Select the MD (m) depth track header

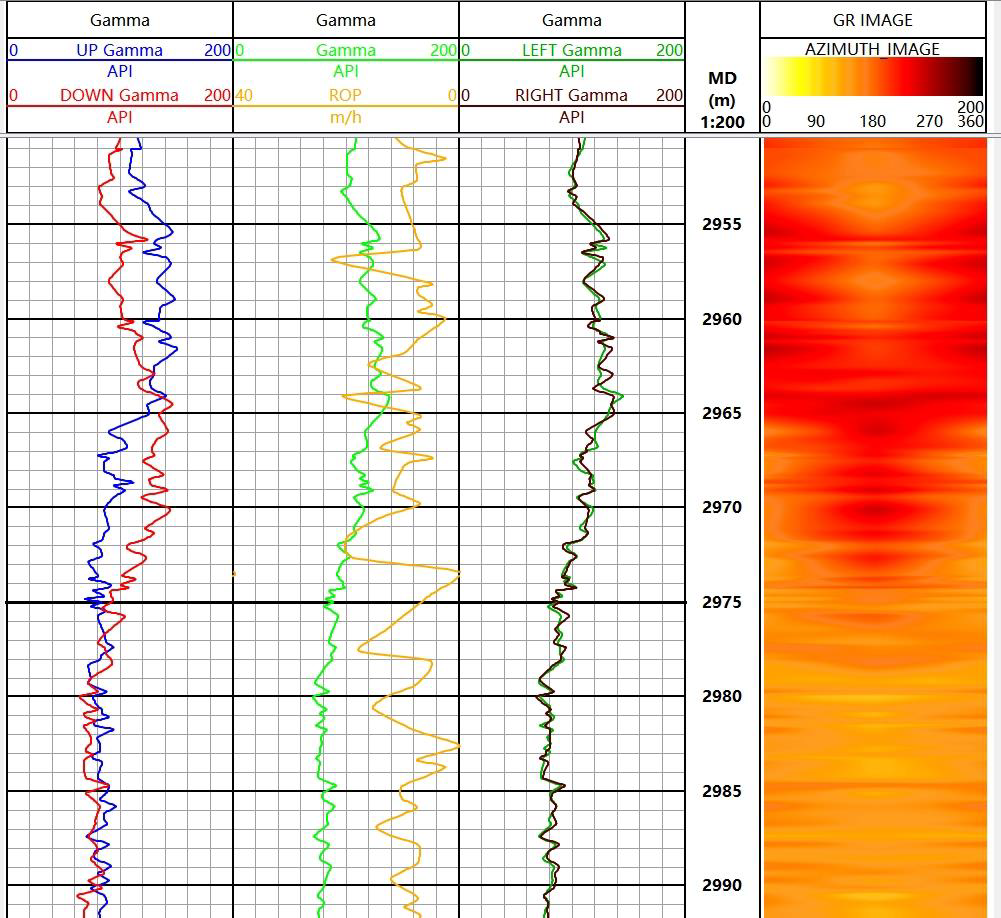pos(723,89)
